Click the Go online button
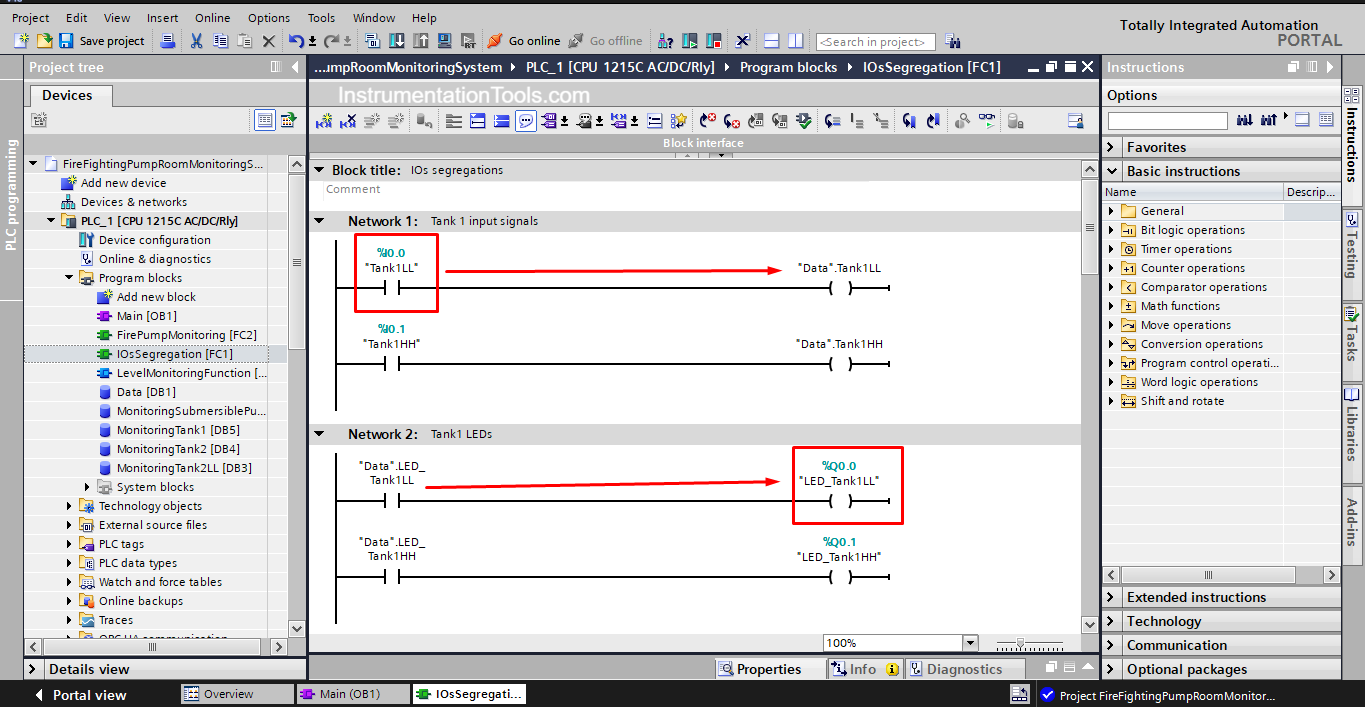1365x707 pixels. click(x=523, y=41)
